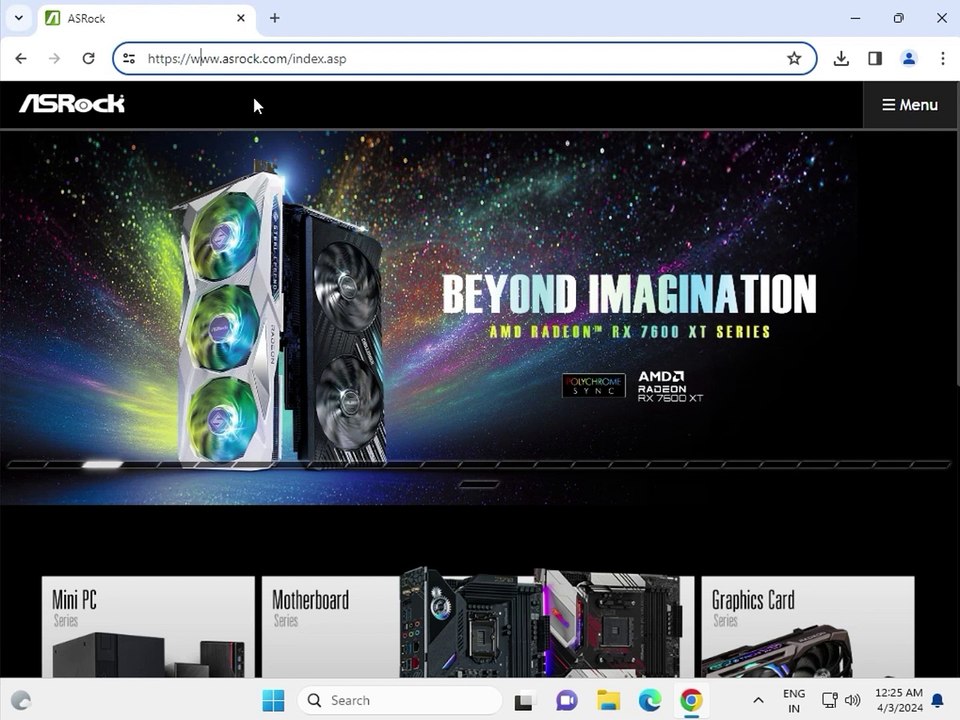Image resolution: width=960 pixels, height=720 pixels.
Task: Minimize the Chrome window
Action: click(x=855, y=18)
